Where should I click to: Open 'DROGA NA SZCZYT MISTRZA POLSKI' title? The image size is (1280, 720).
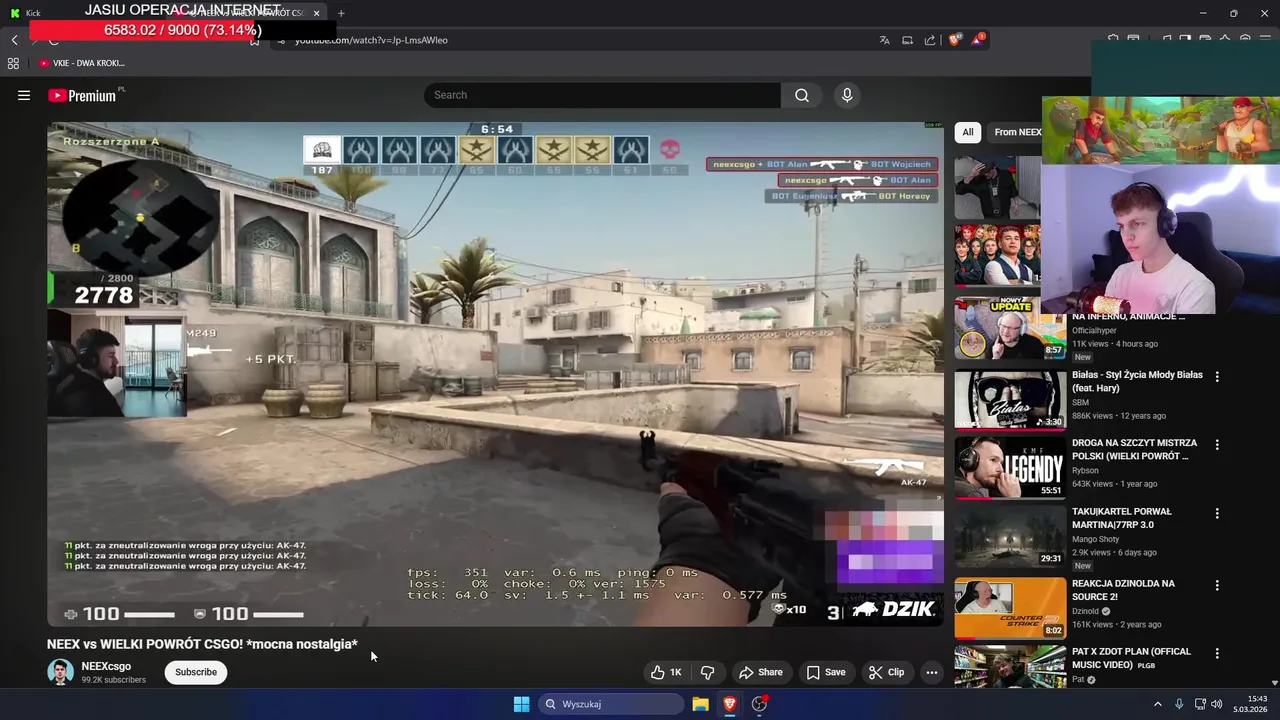coord(1134,449)
